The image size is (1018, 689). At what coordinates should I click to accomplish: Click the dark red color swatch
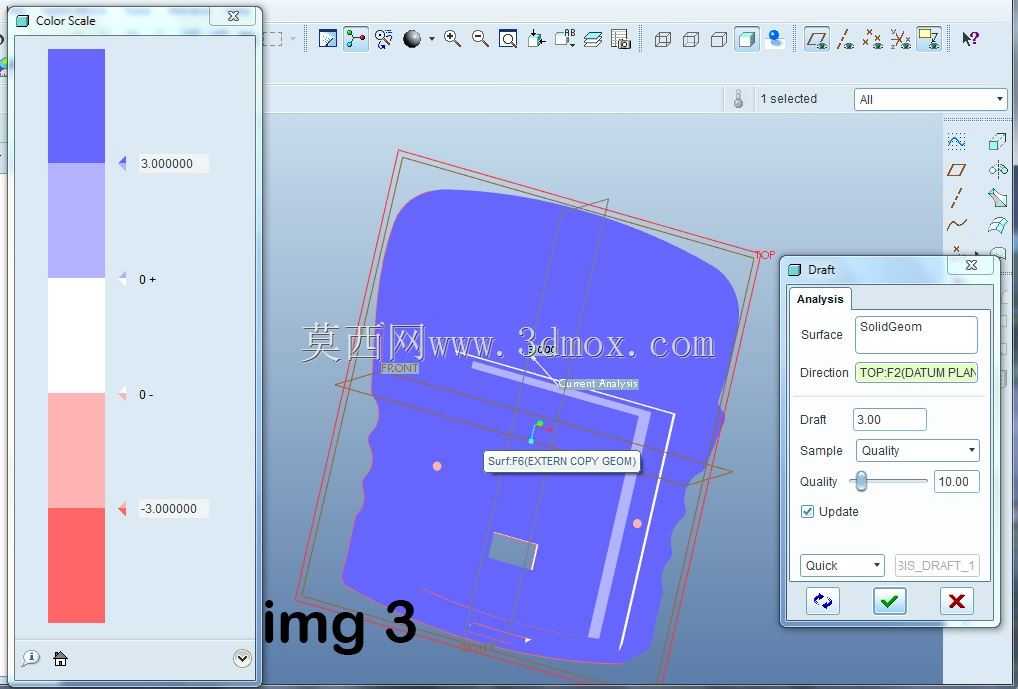76,565
